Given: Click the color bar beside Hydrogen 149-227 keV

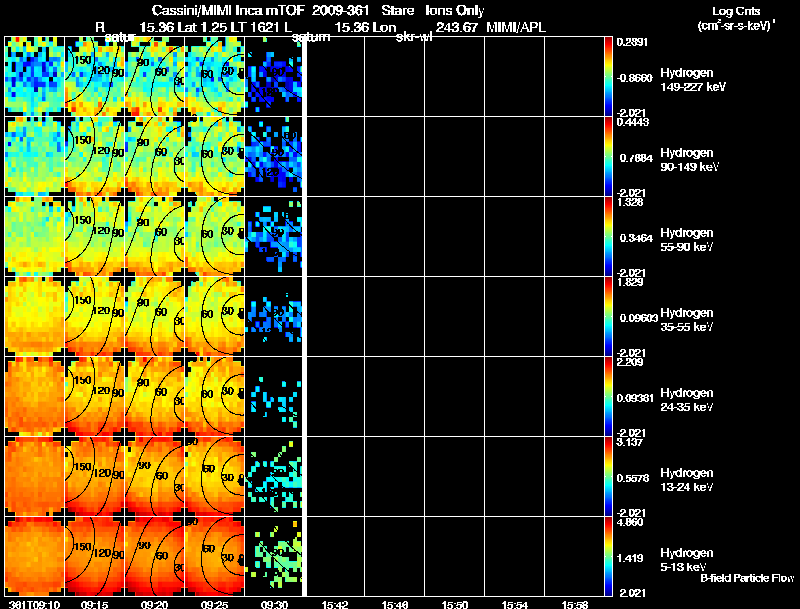Looking at the screenshot, I should coord(608,77).
